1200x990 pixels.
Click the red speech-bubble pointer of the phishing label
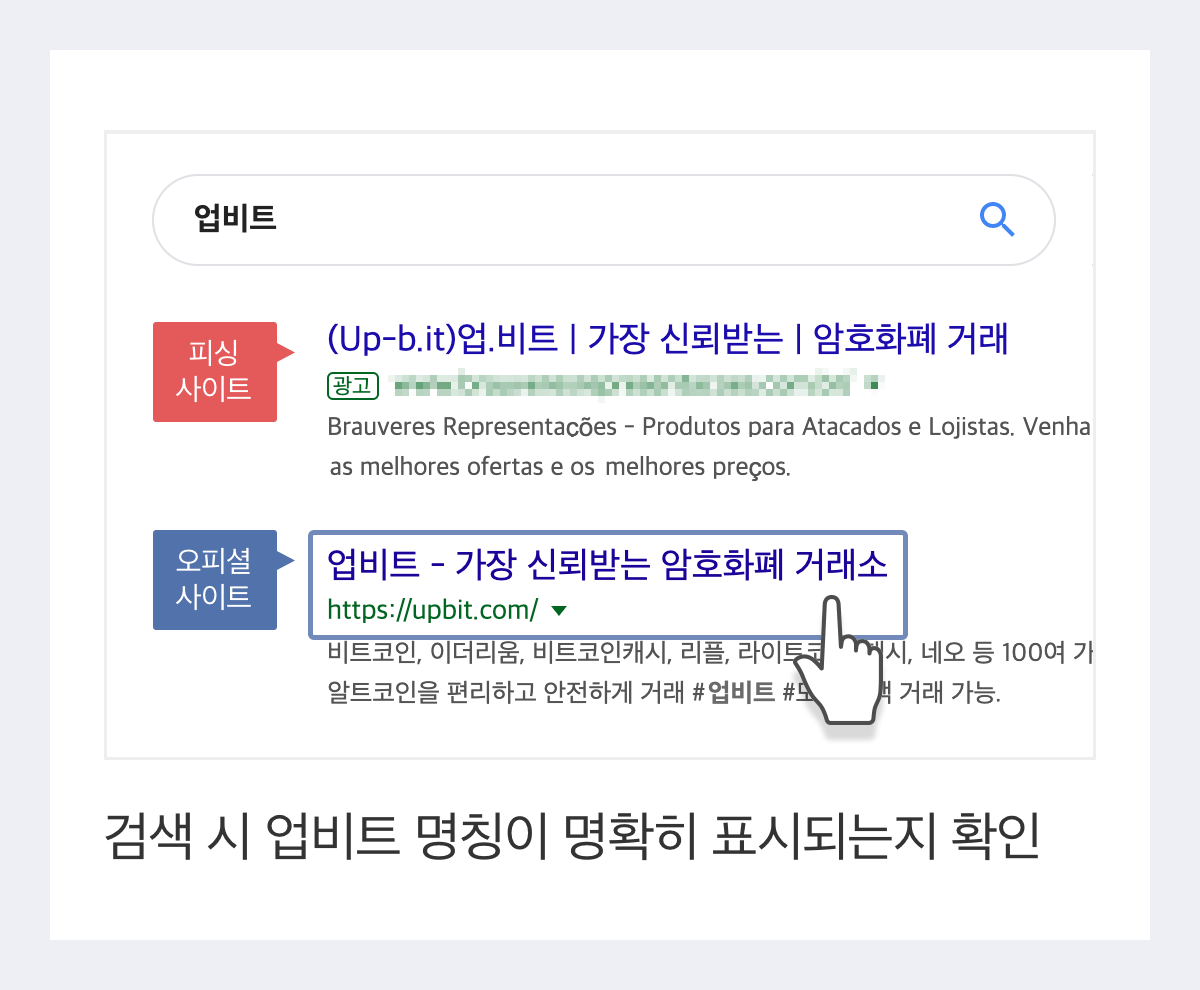(286, 350)
